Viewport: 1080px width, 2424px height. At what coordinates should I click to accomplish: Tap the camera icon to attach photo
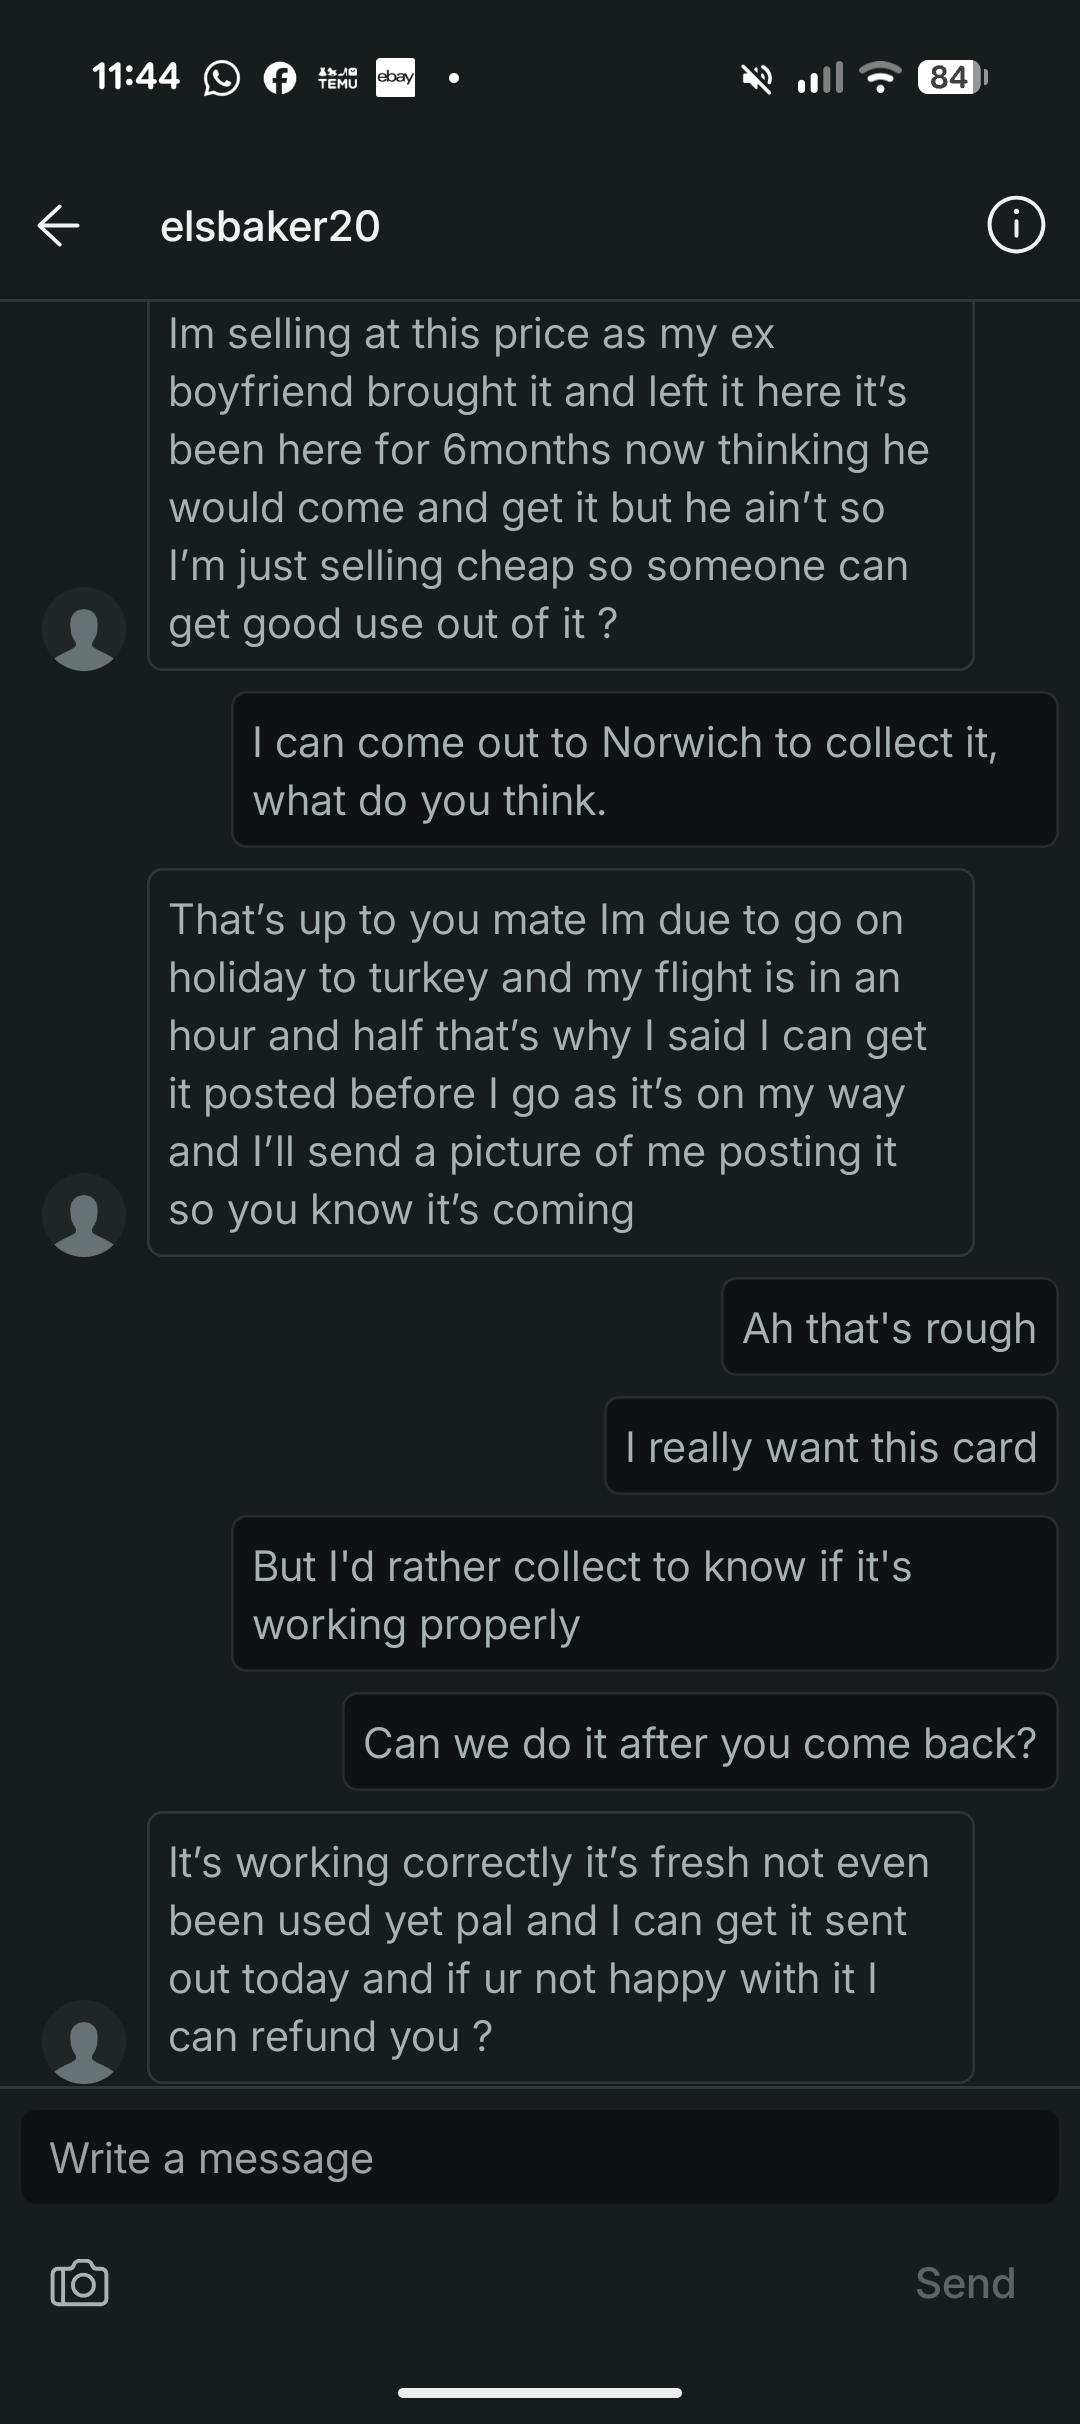[x=79, y=2284]
